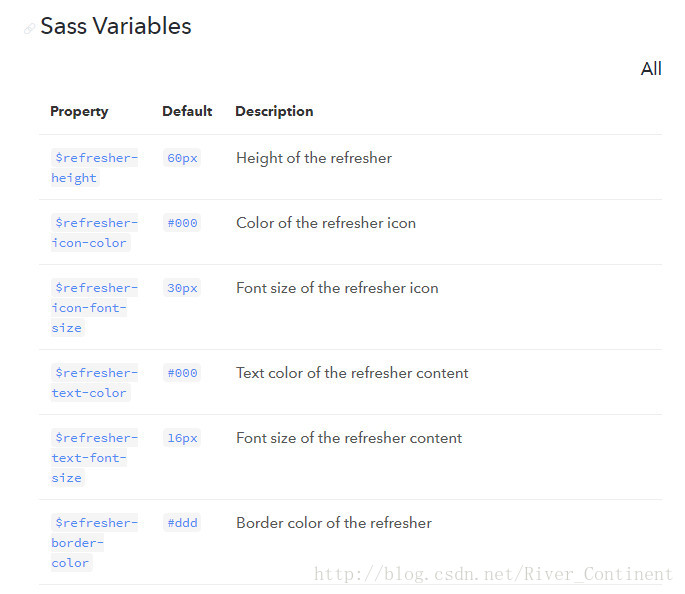Click 'Border color of the refresher' description
This screenshot has height=594, width=685.
334,523
